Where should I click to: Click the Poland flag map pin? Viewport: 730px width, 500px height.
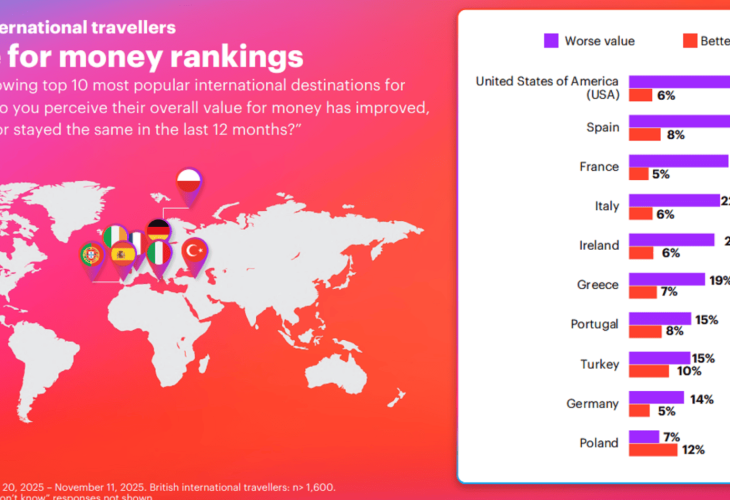tap(189, 181)
